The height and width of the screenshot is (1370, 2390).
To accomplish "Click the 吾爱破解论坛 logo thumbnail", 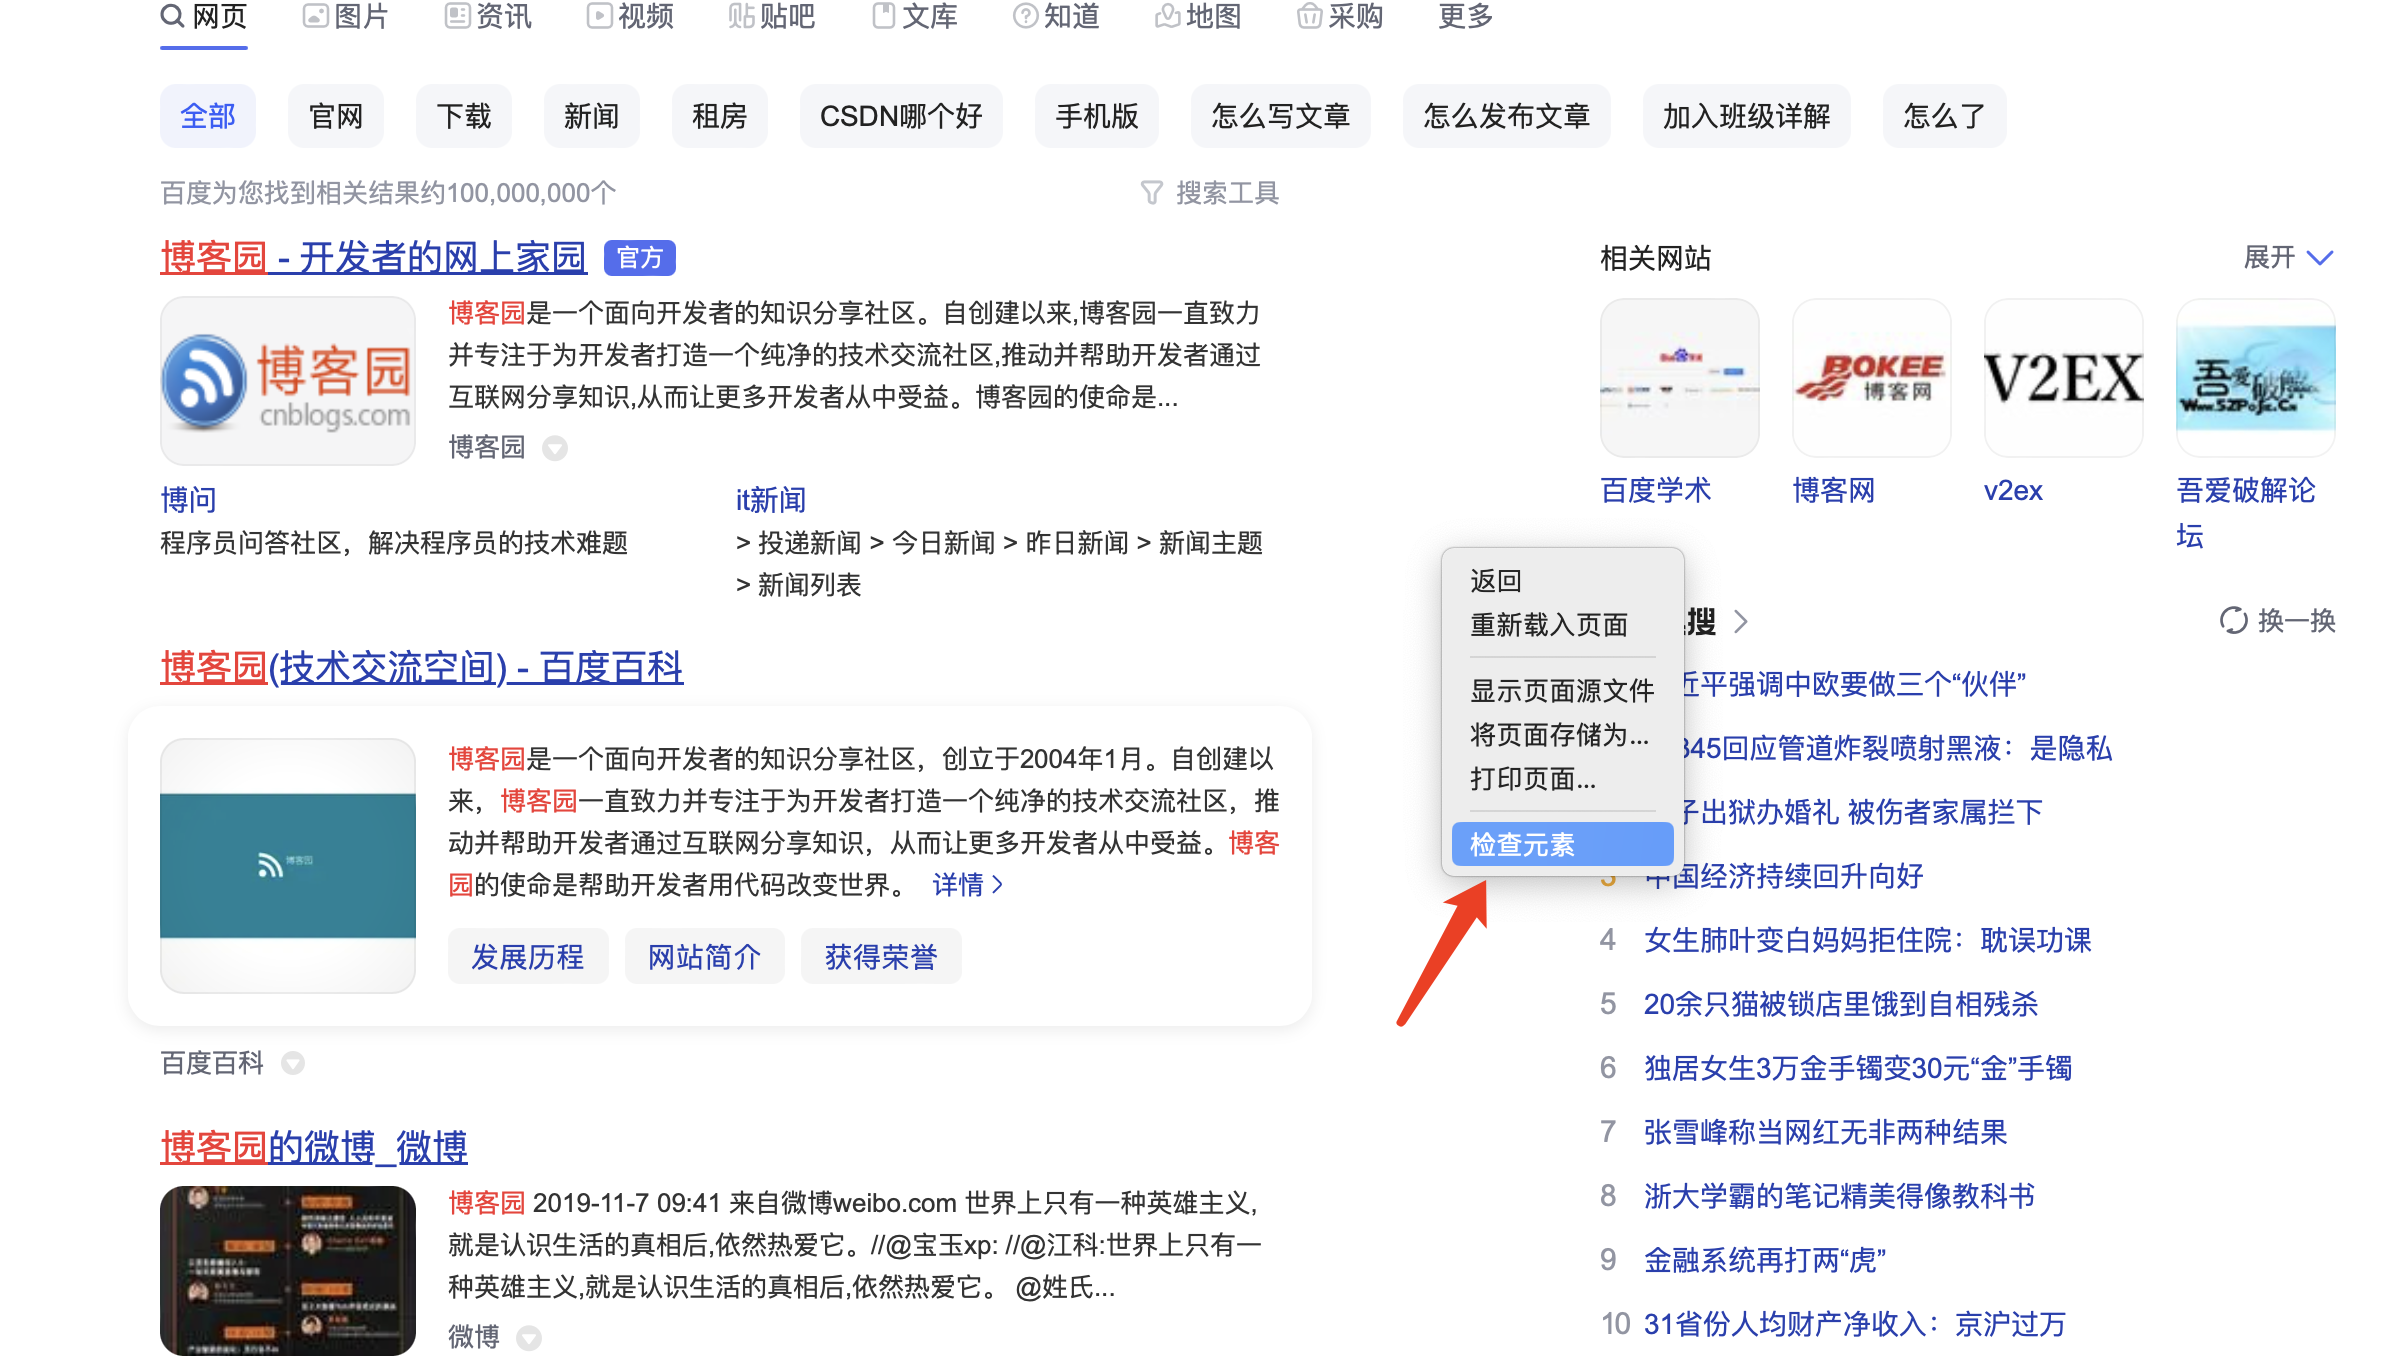I will 2256,378.
